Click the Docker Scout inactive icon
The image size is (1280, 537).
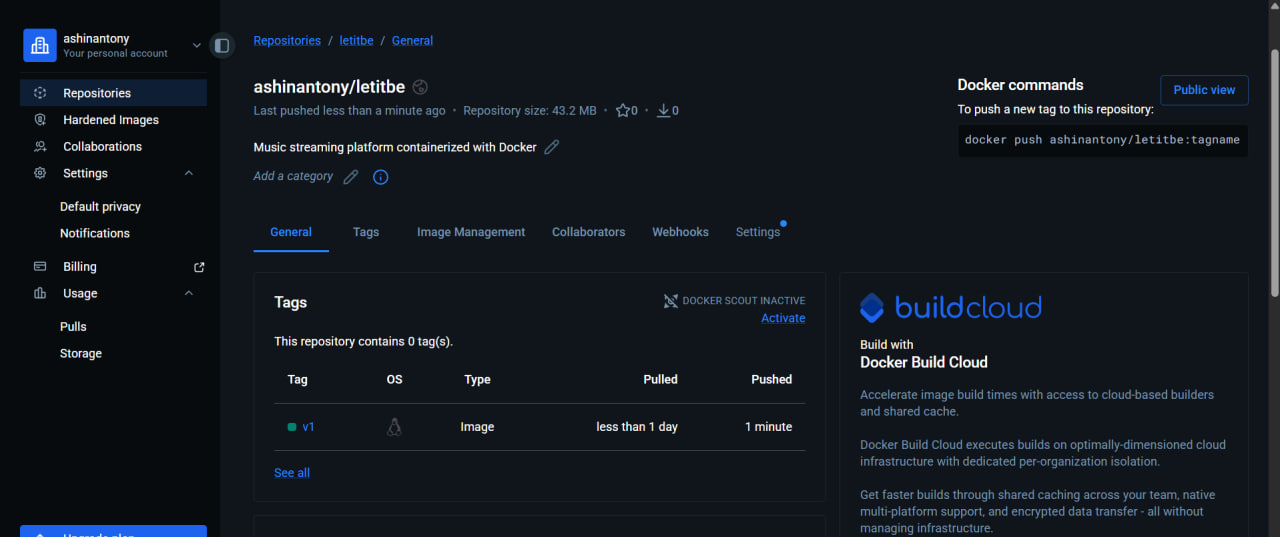671,301
